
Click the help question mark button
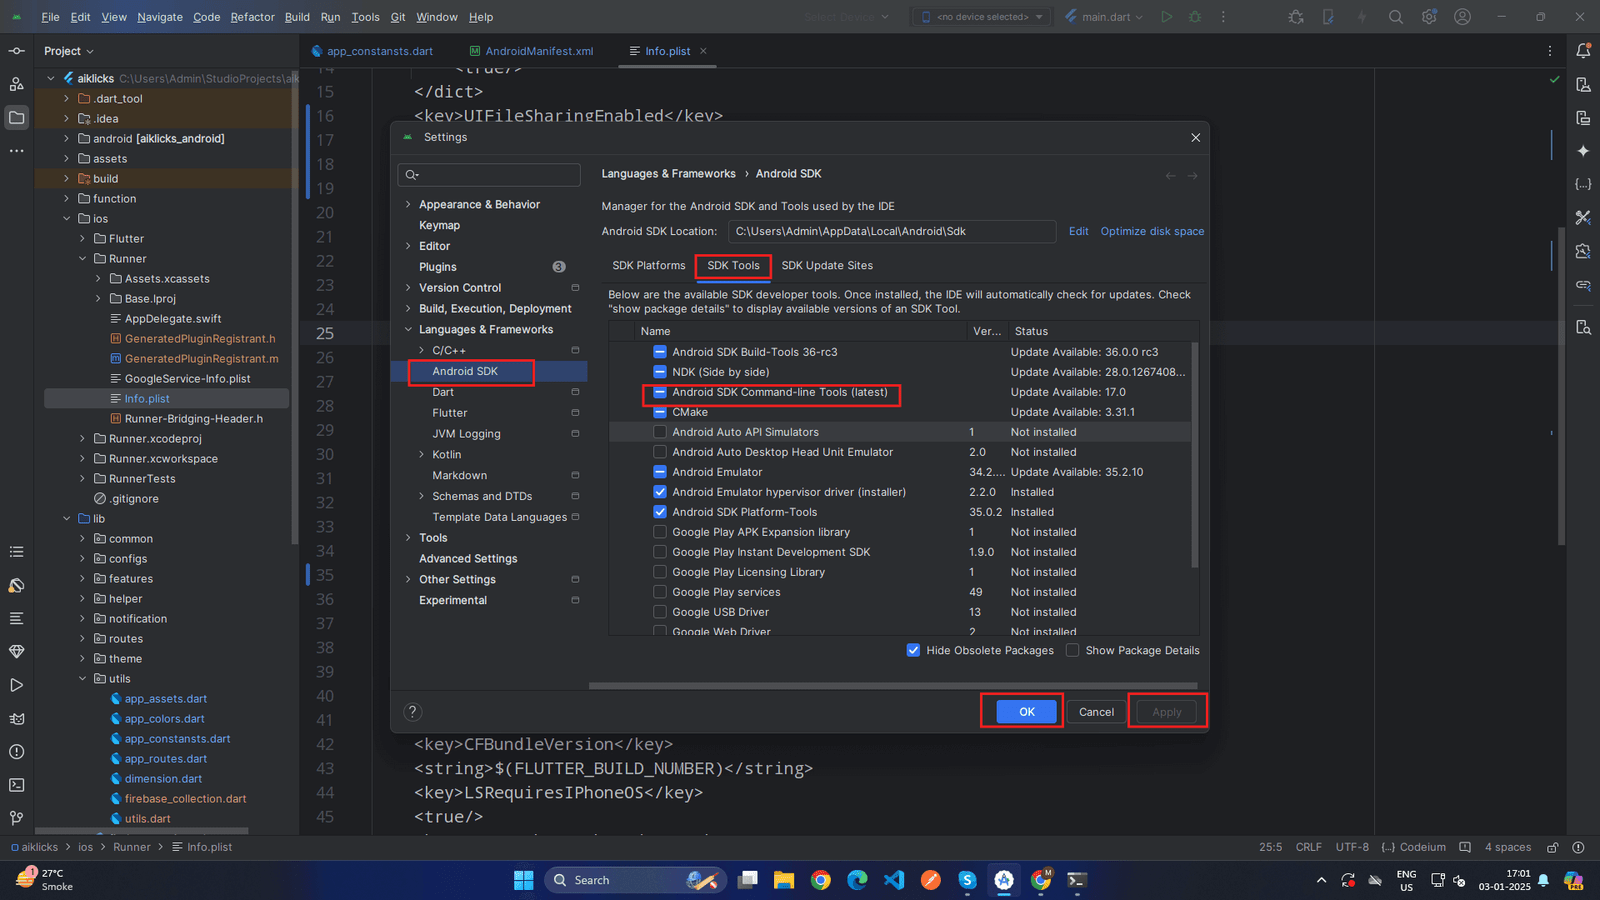pos(412,712)
